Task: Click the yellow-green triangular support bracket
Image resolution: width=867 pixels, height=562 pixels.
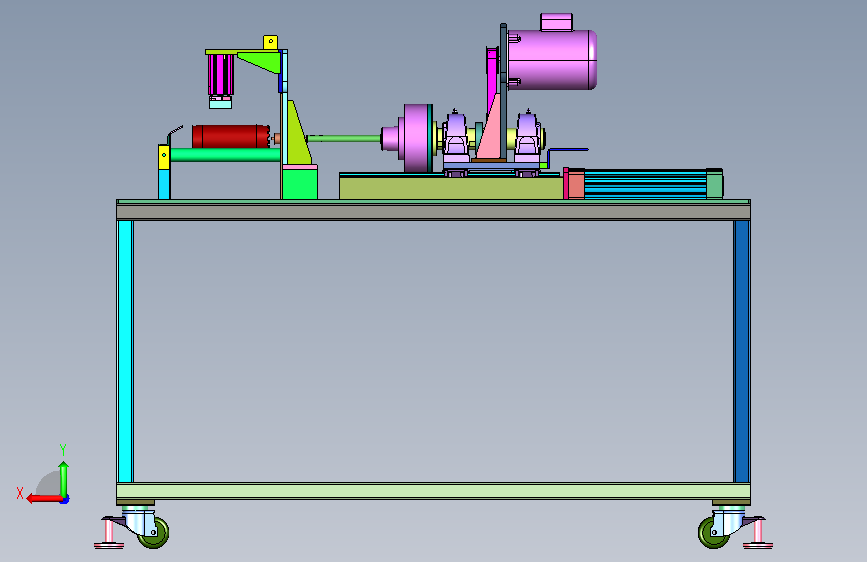Action: [x=296, y=134]
